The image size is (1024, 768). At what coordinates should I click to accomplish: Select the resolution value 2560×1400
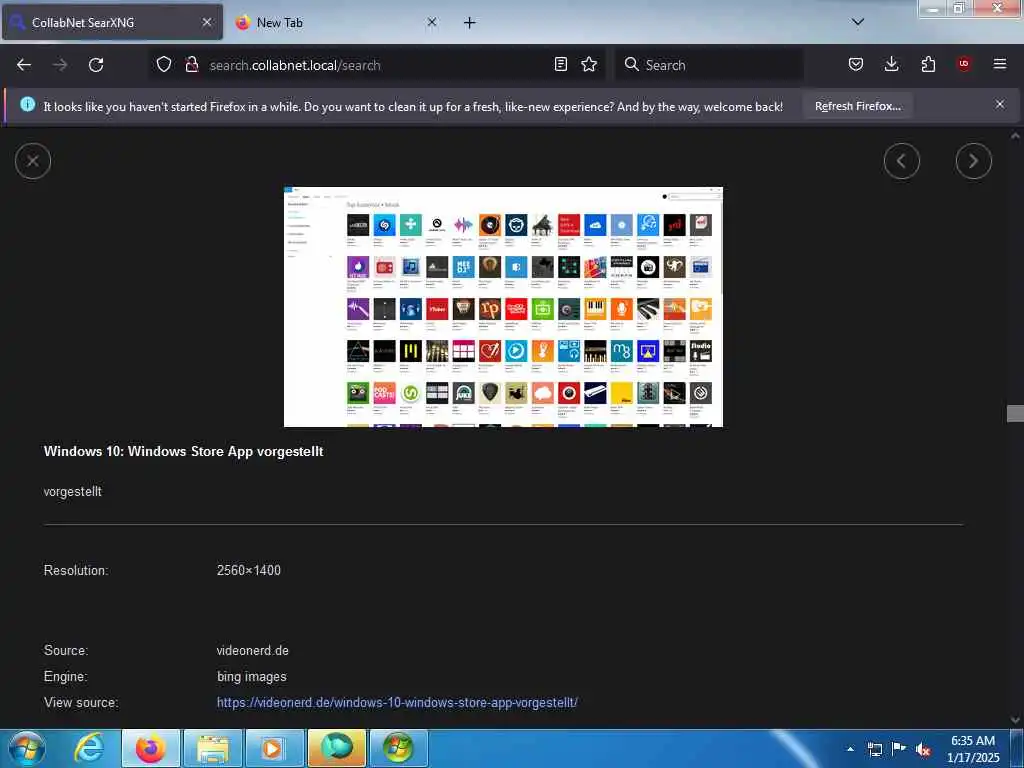click(249, 570)
